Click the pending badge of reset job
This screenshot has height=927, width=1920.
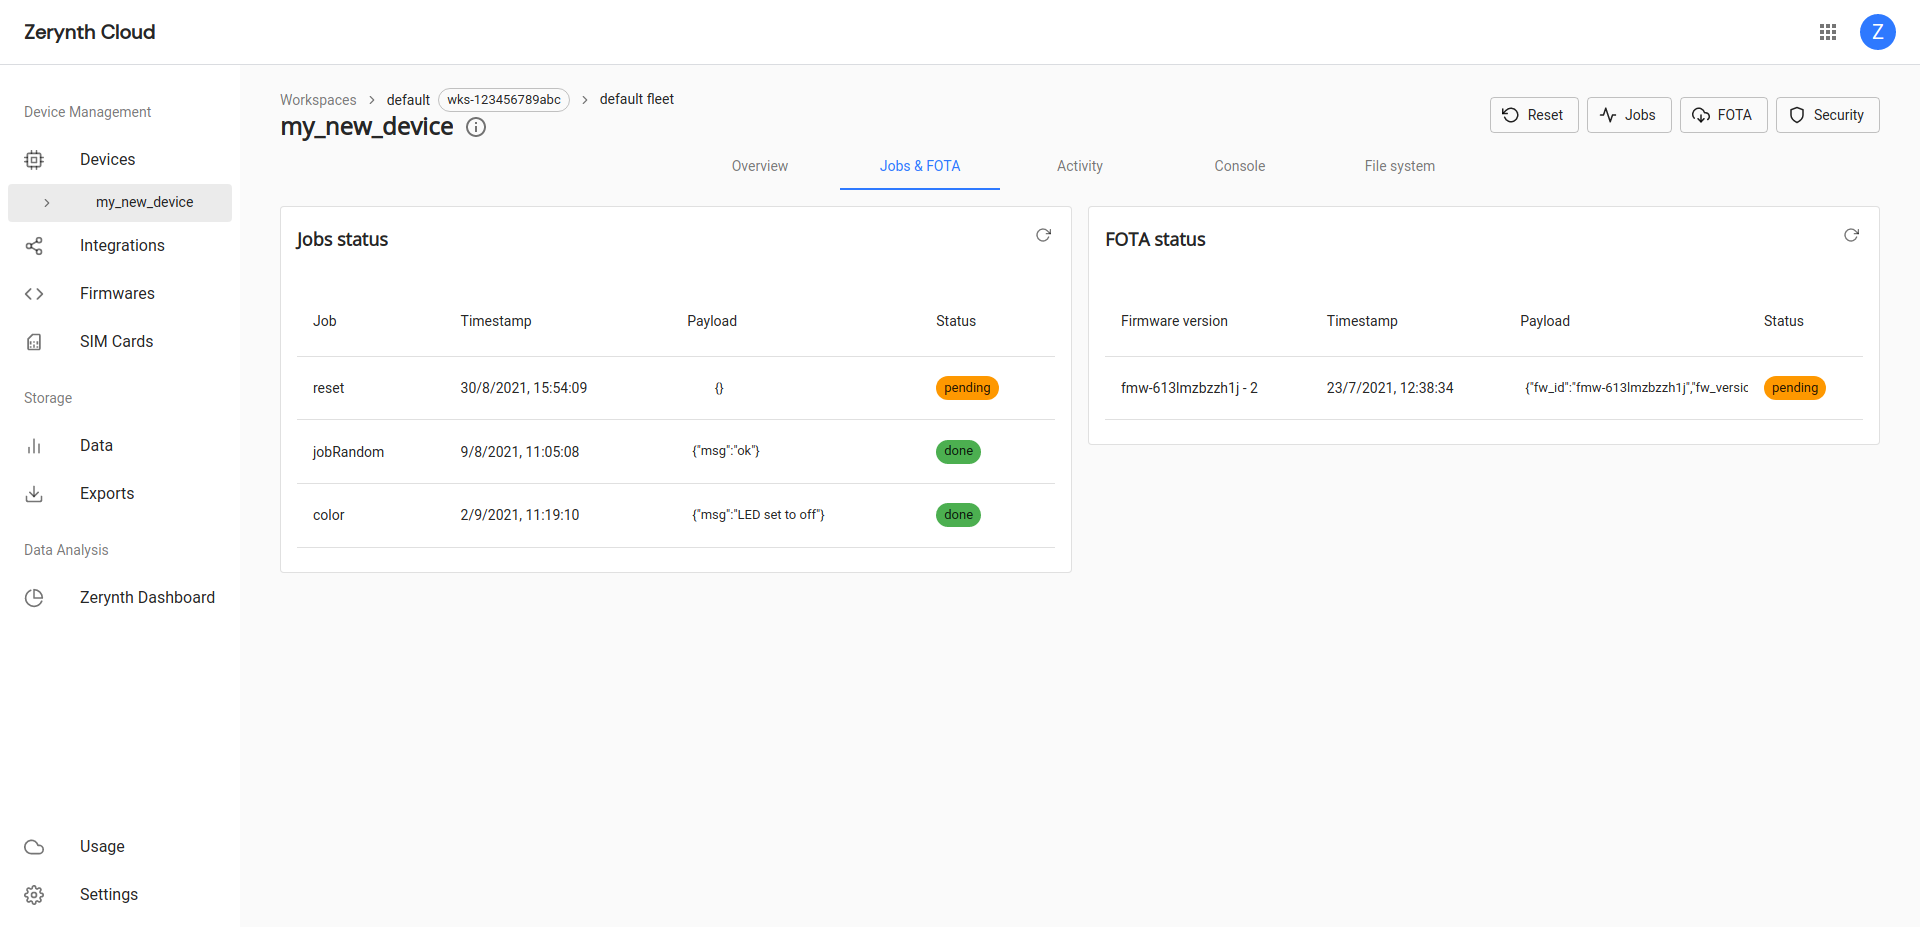pos(967,388)
